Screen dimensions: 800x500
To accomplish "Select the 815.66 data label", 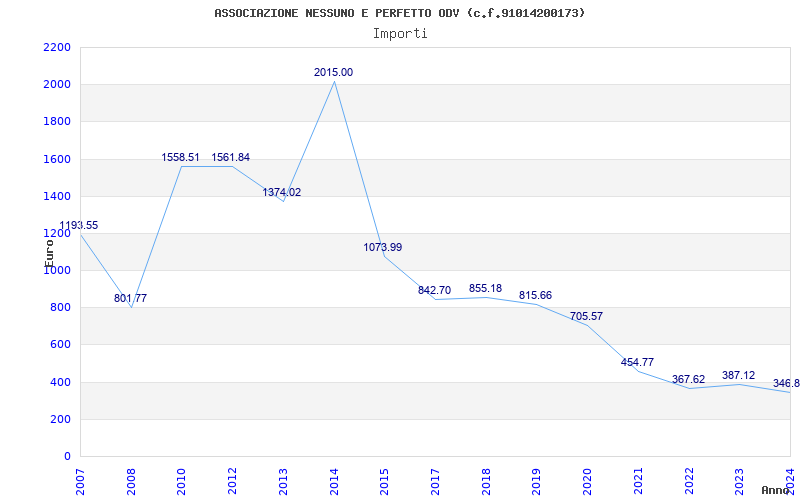I will click(x=535, y=295).
